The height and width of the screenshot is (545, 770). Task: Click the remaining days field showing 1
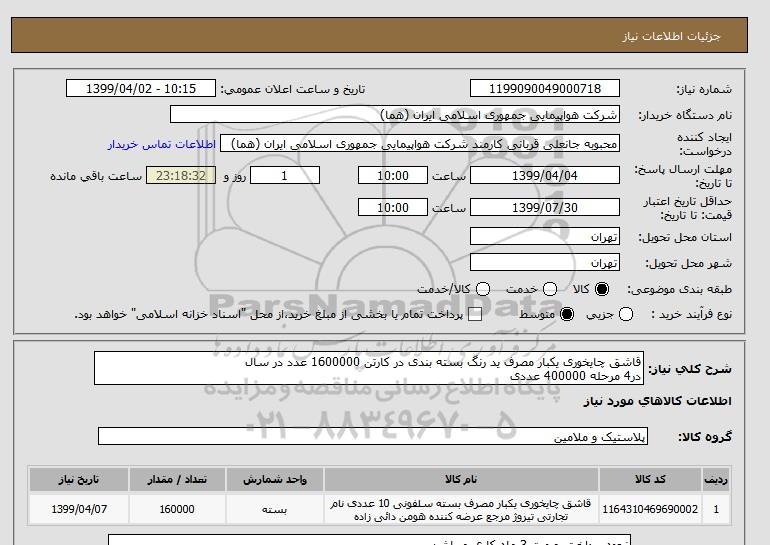[x=285, y=175]
